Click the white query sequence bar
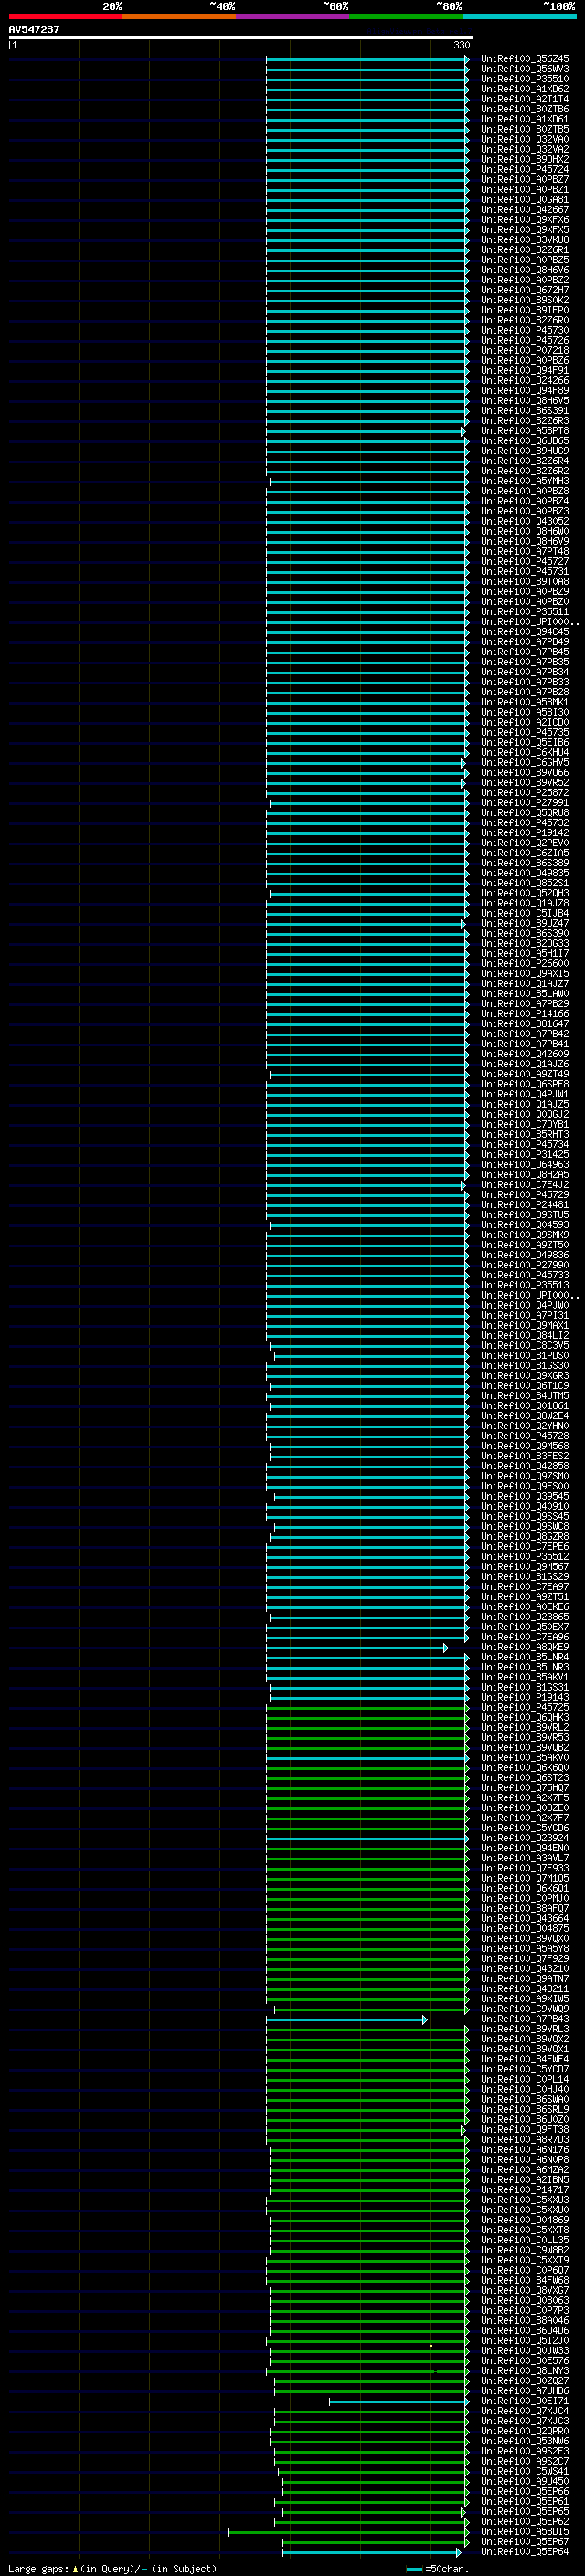The image size is (585, 2576). (x=241, y=38)
